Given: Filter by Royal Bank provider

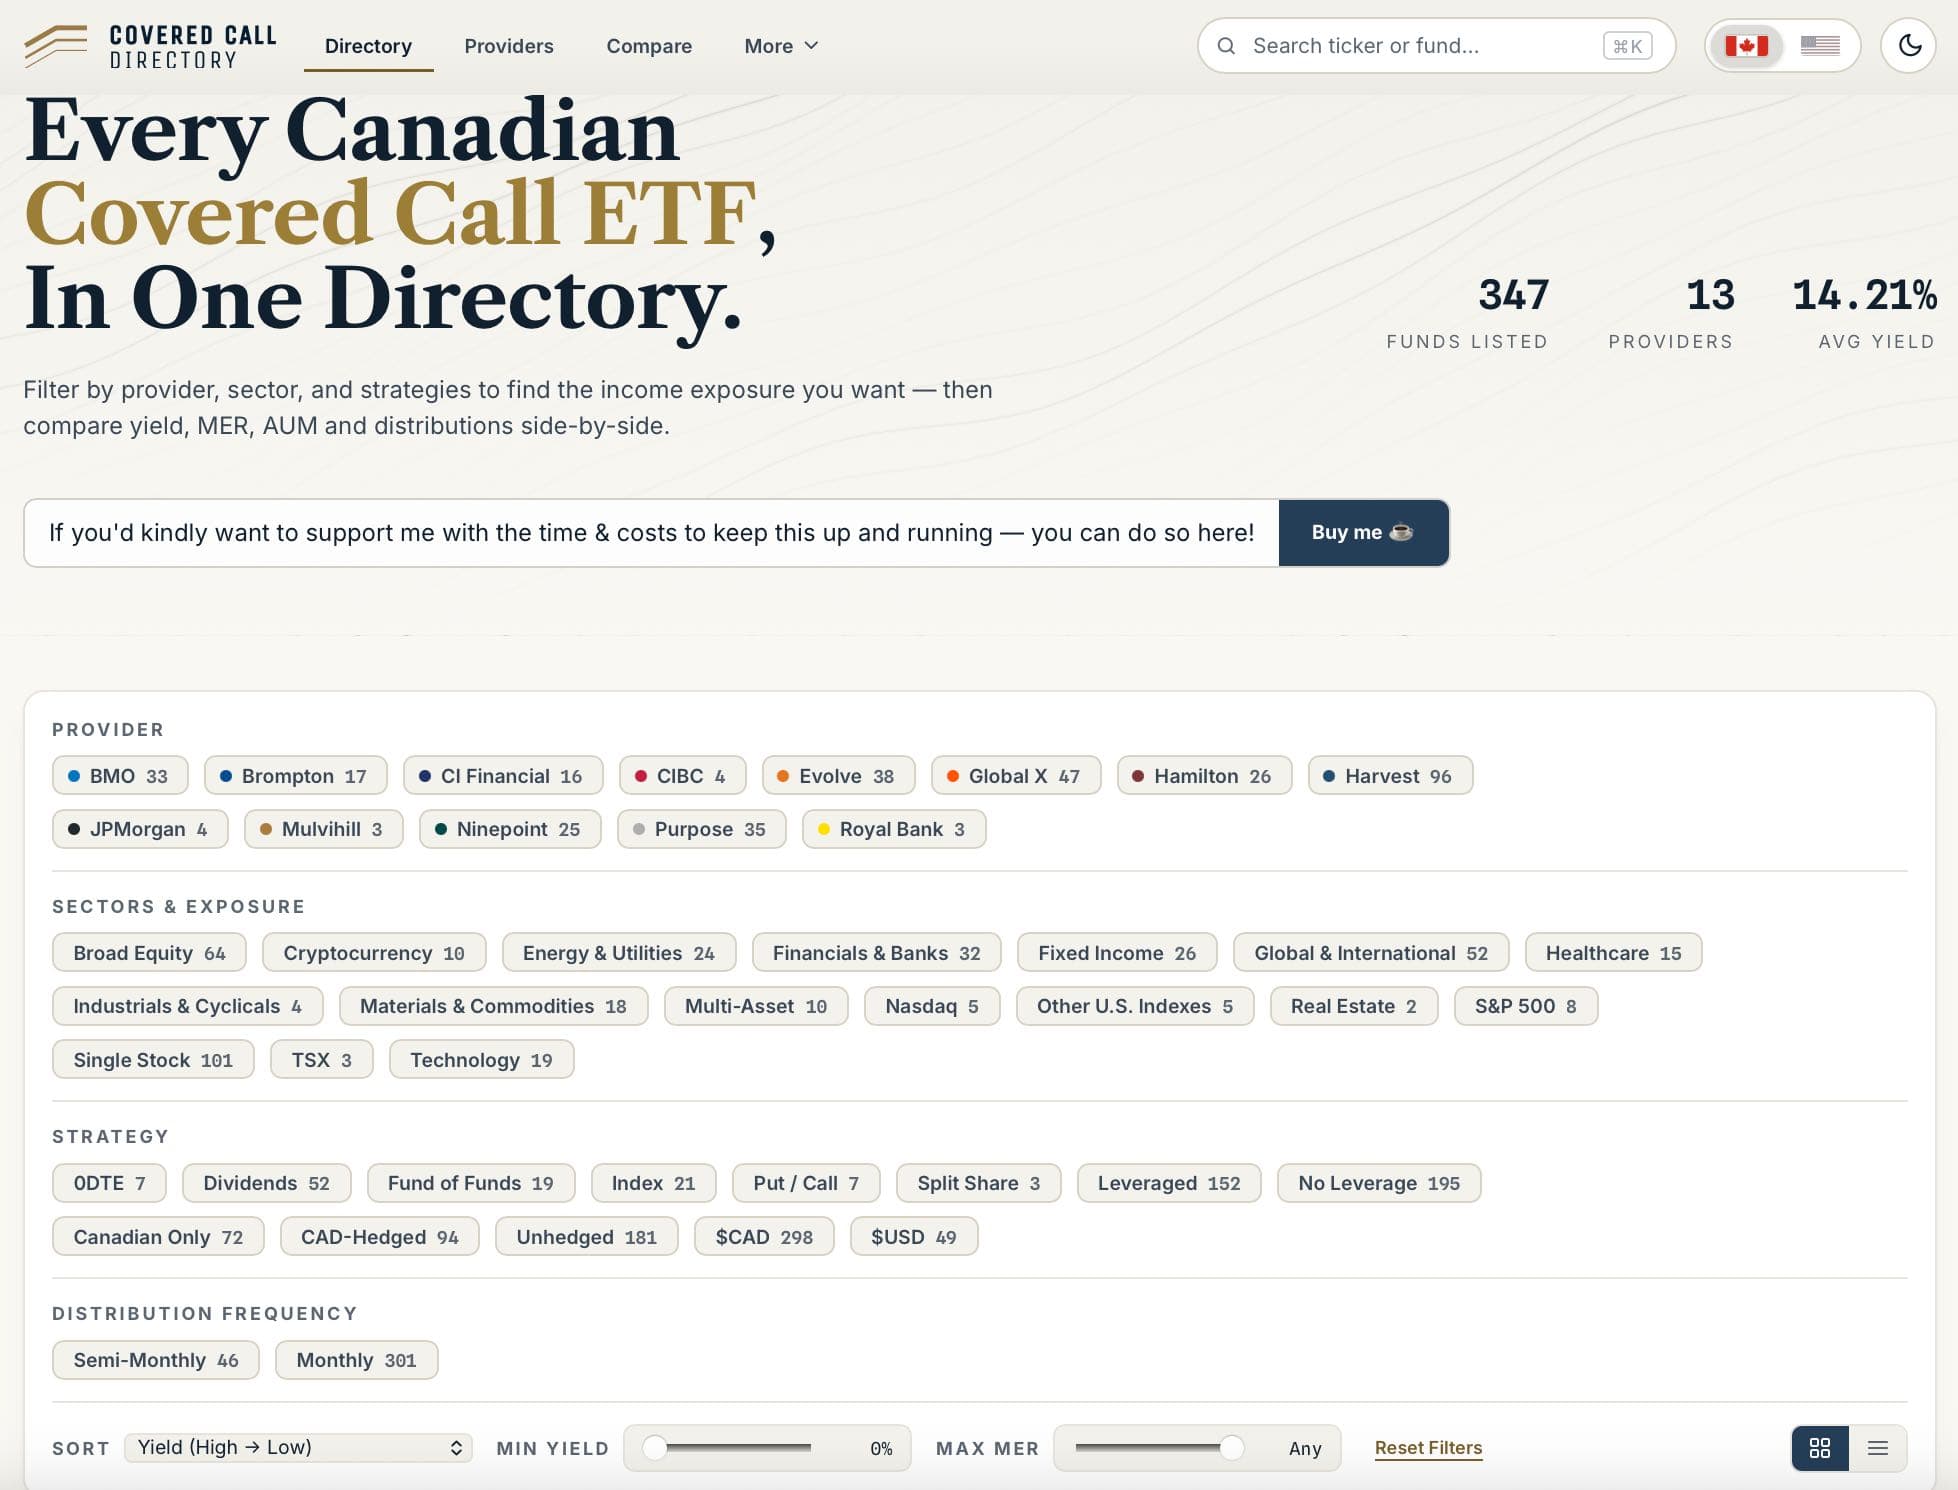Looking at the screenshot, I should pyautogui.click(x=894, y=829).
